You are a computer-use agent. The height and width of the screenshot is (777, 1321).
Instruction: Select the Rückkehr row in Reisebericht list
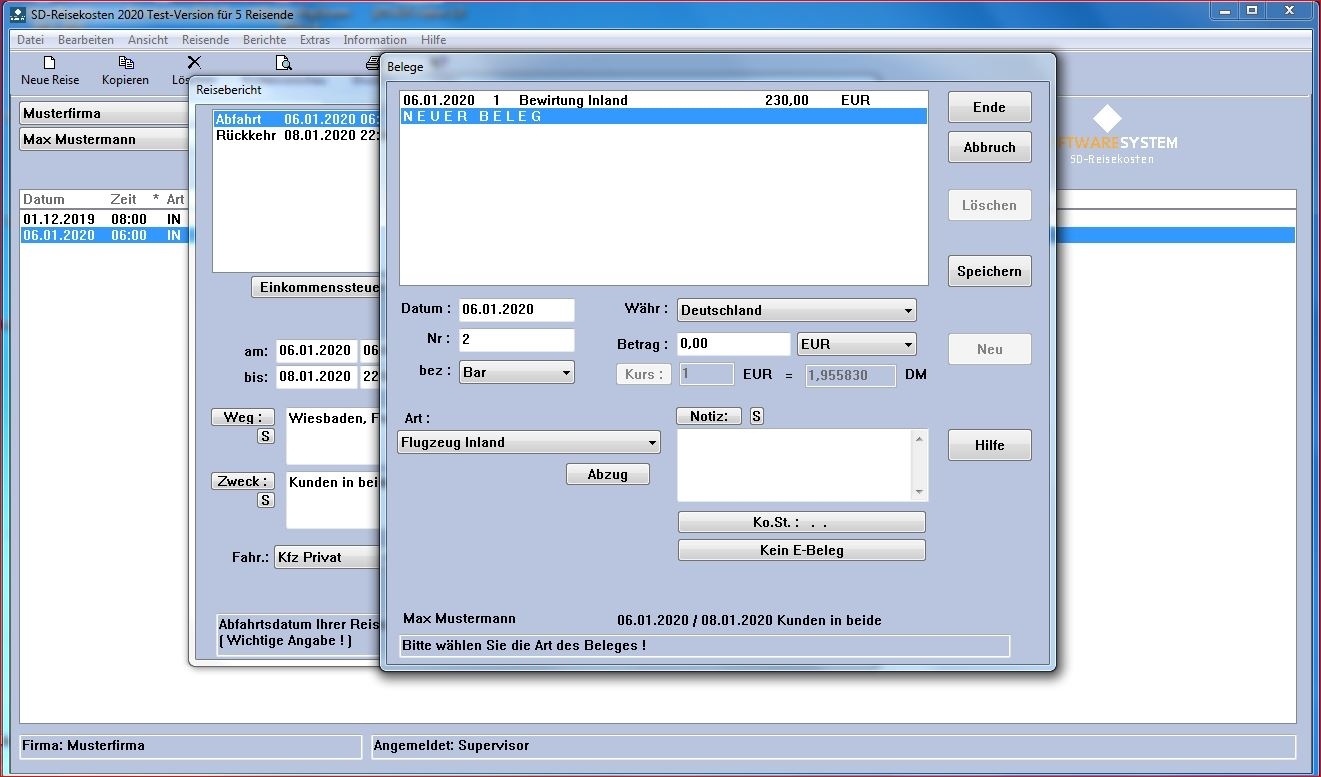click(297, 135)
